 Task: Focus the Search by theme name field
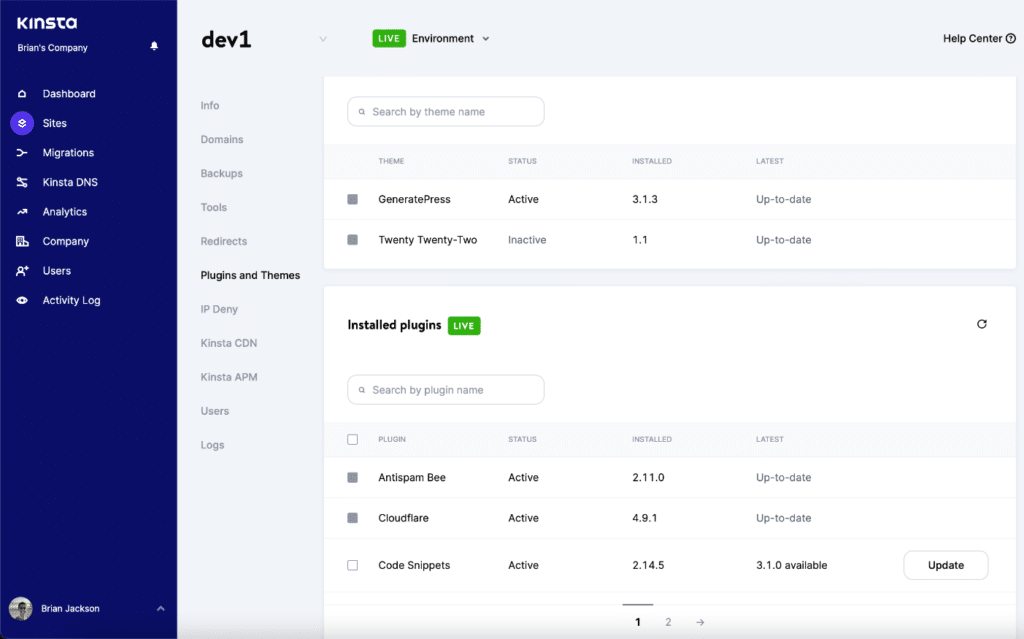coord(446,112)
